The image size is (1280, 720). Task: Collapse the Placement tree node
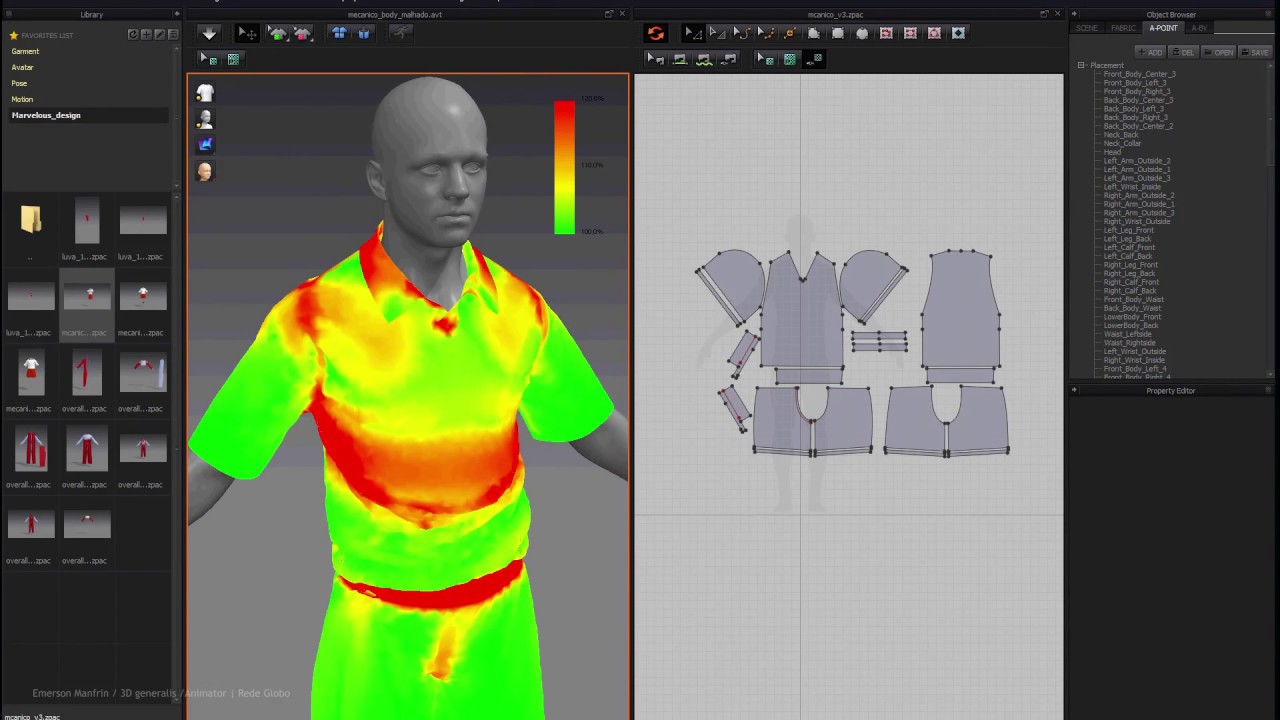tap(1081, 65)
